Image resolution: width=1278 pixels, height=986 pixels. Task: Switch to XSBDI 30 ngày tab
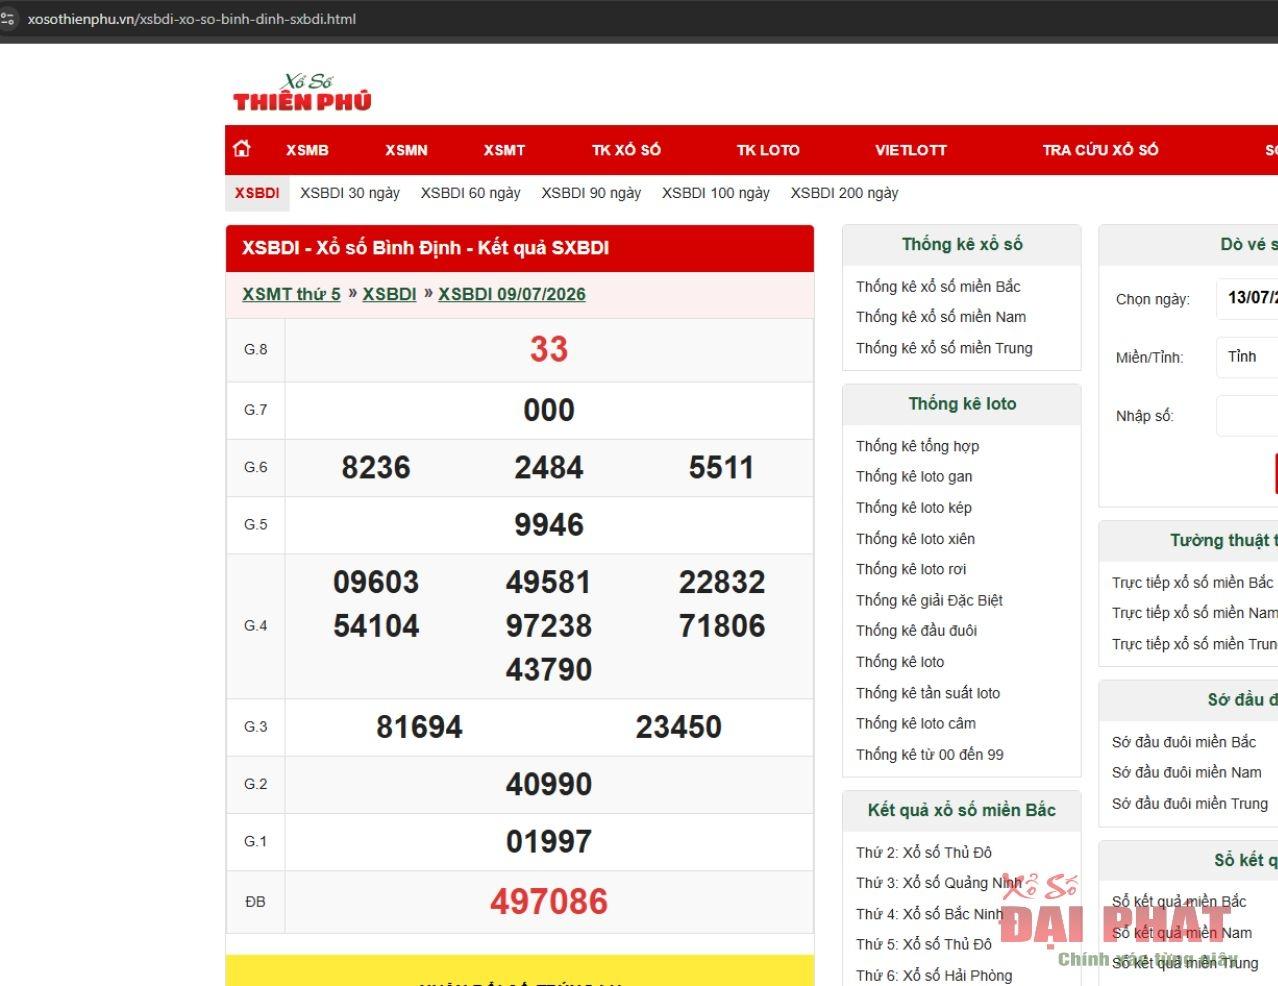click(350, 193)
